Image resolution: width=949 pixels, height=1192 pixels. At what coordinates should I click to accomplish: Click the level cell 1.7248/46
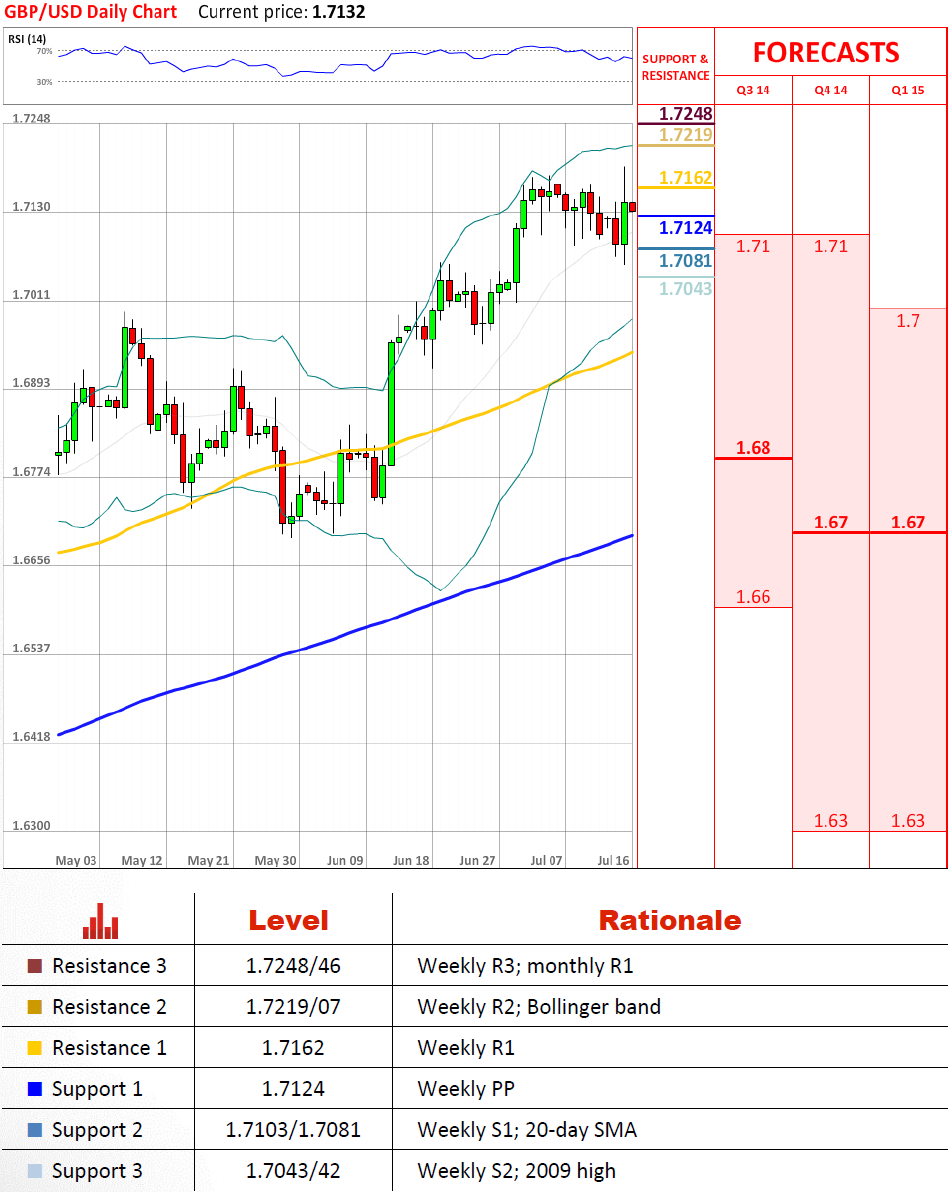pos(293,966)
